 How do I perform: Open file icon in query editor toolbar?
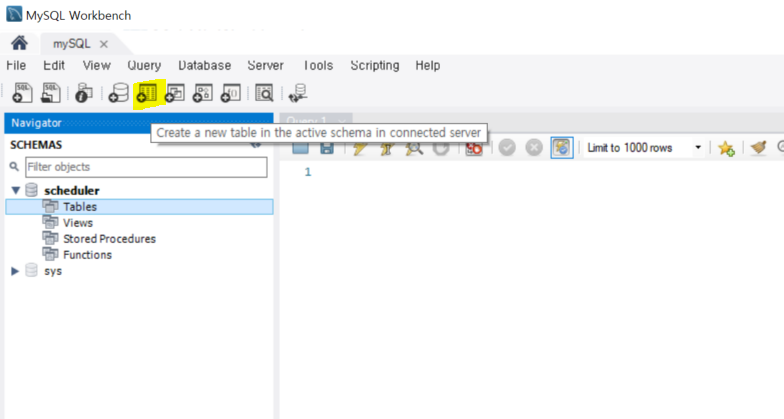(300, 148)
